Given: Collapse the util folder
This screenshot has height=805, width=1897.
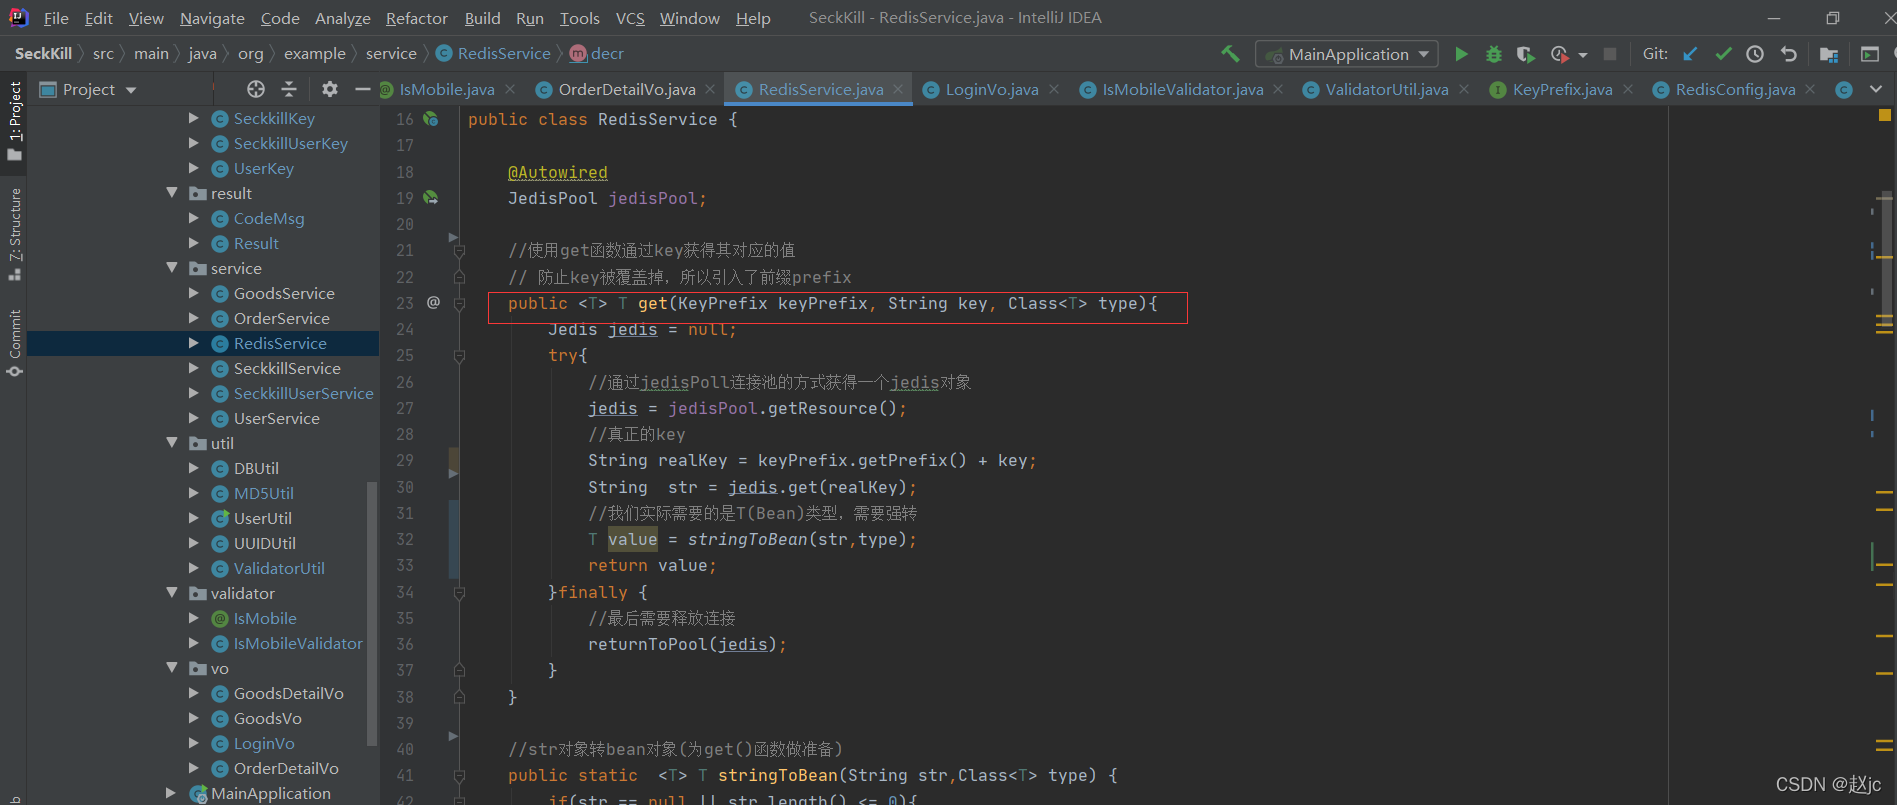Looking at the screenshot, I should [172, 442].
